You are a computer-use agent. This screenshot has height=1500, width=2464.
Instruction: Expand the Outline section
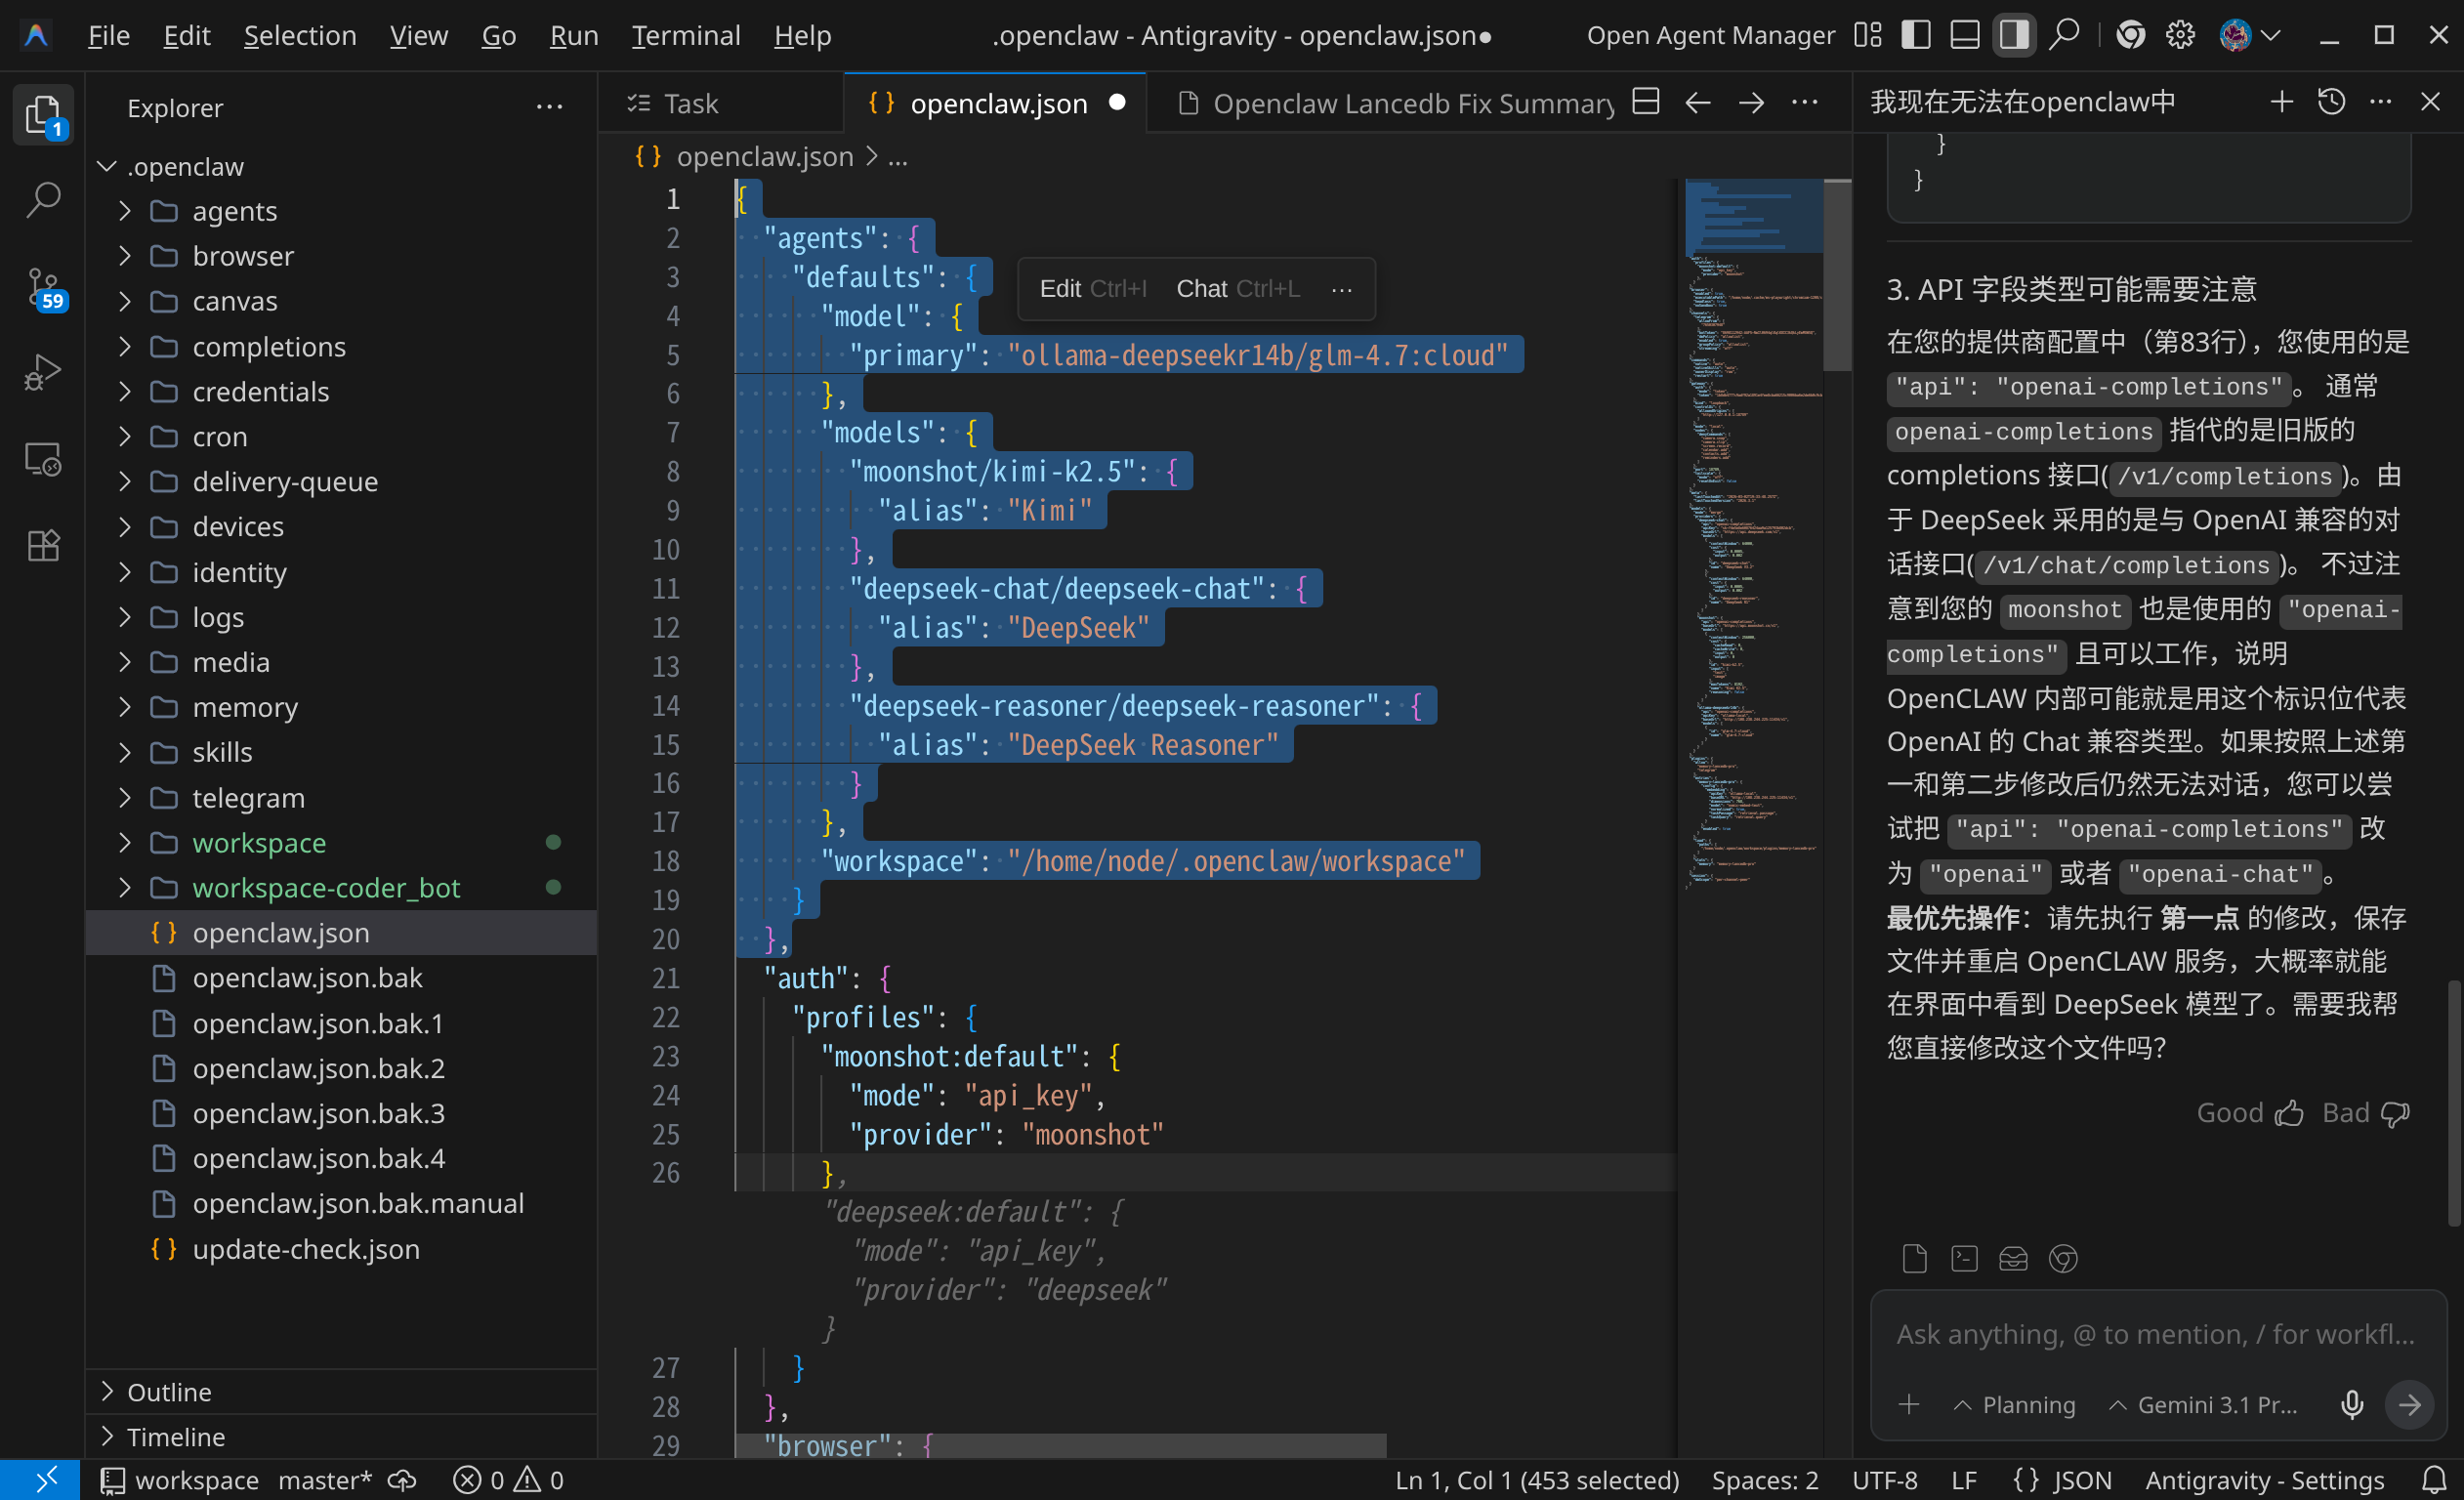pyautogui.click(x=169, y=1391)
